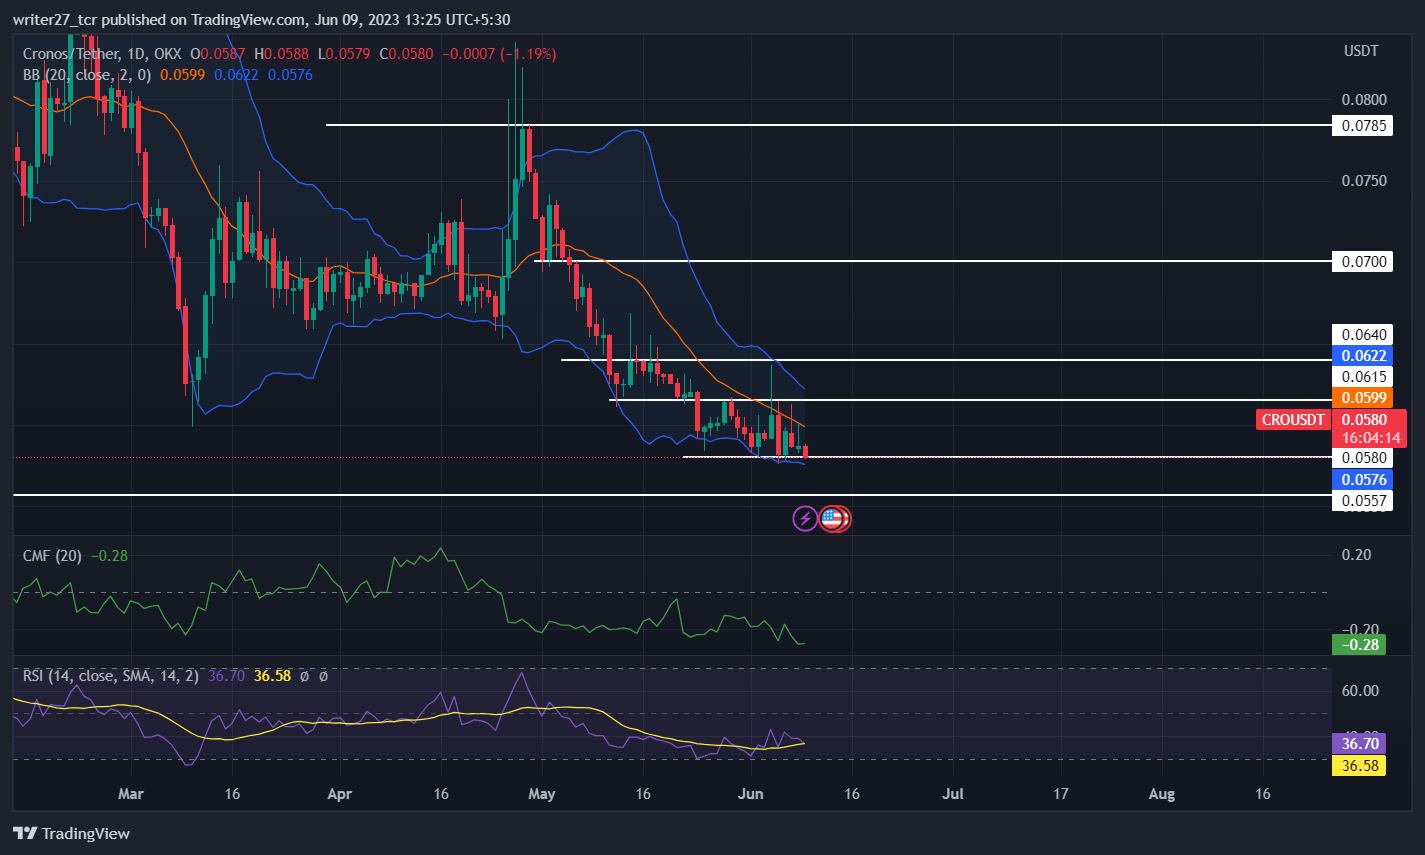This screenshot has width=1425, height=855.
Task: Click the blue 0.0576 lower band label
Action: click(1362, 480)
